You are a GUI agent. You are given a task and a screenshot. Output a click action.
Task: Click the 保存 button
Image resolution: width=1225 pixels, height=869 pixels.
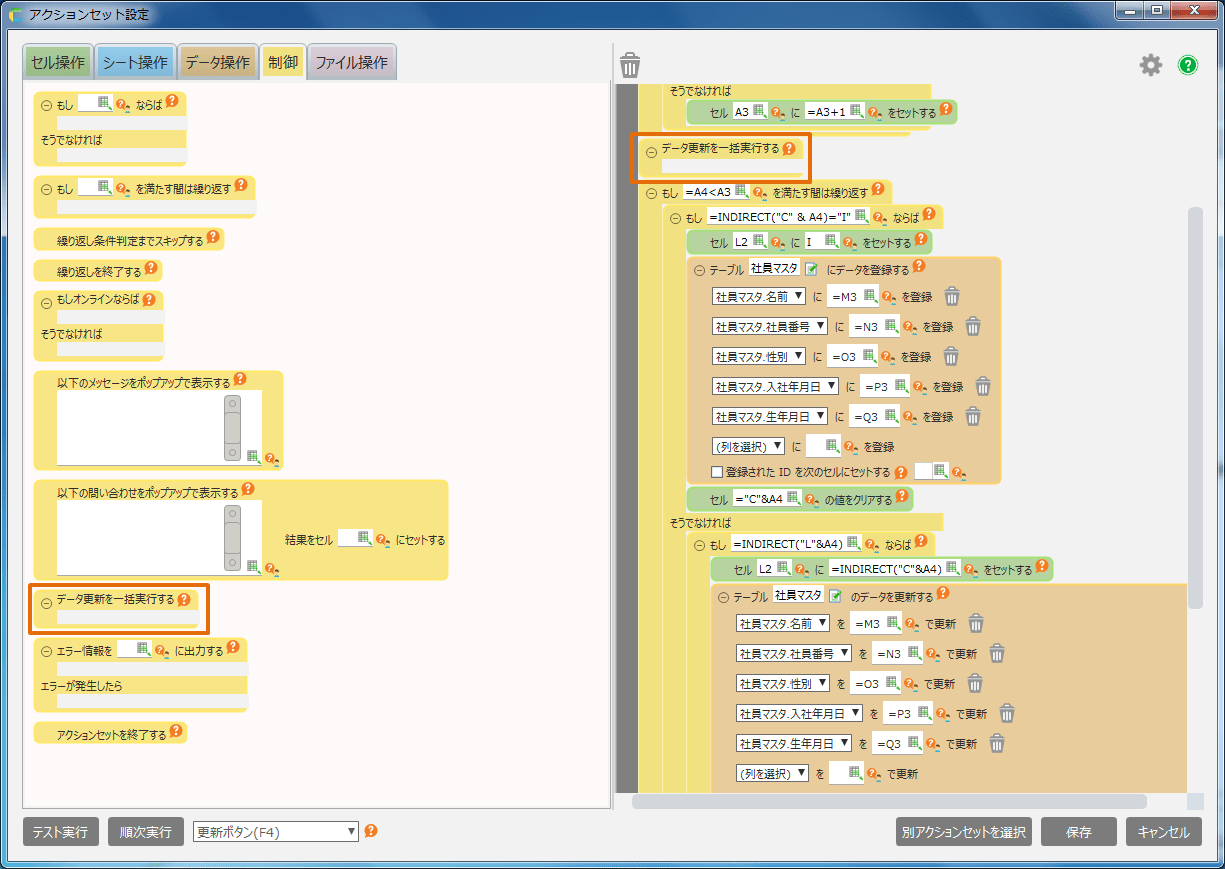(x=1078, y=832)
